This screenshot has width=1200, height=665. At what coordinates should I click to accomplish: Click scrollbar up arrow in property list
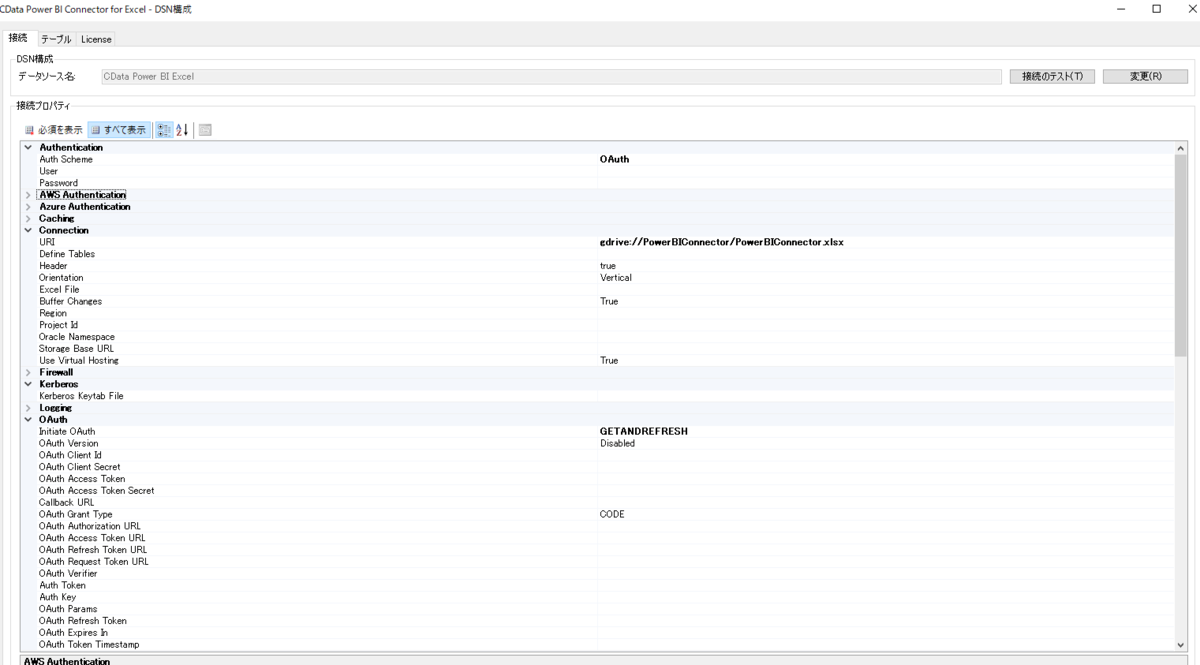click(x=1181, y=149)
